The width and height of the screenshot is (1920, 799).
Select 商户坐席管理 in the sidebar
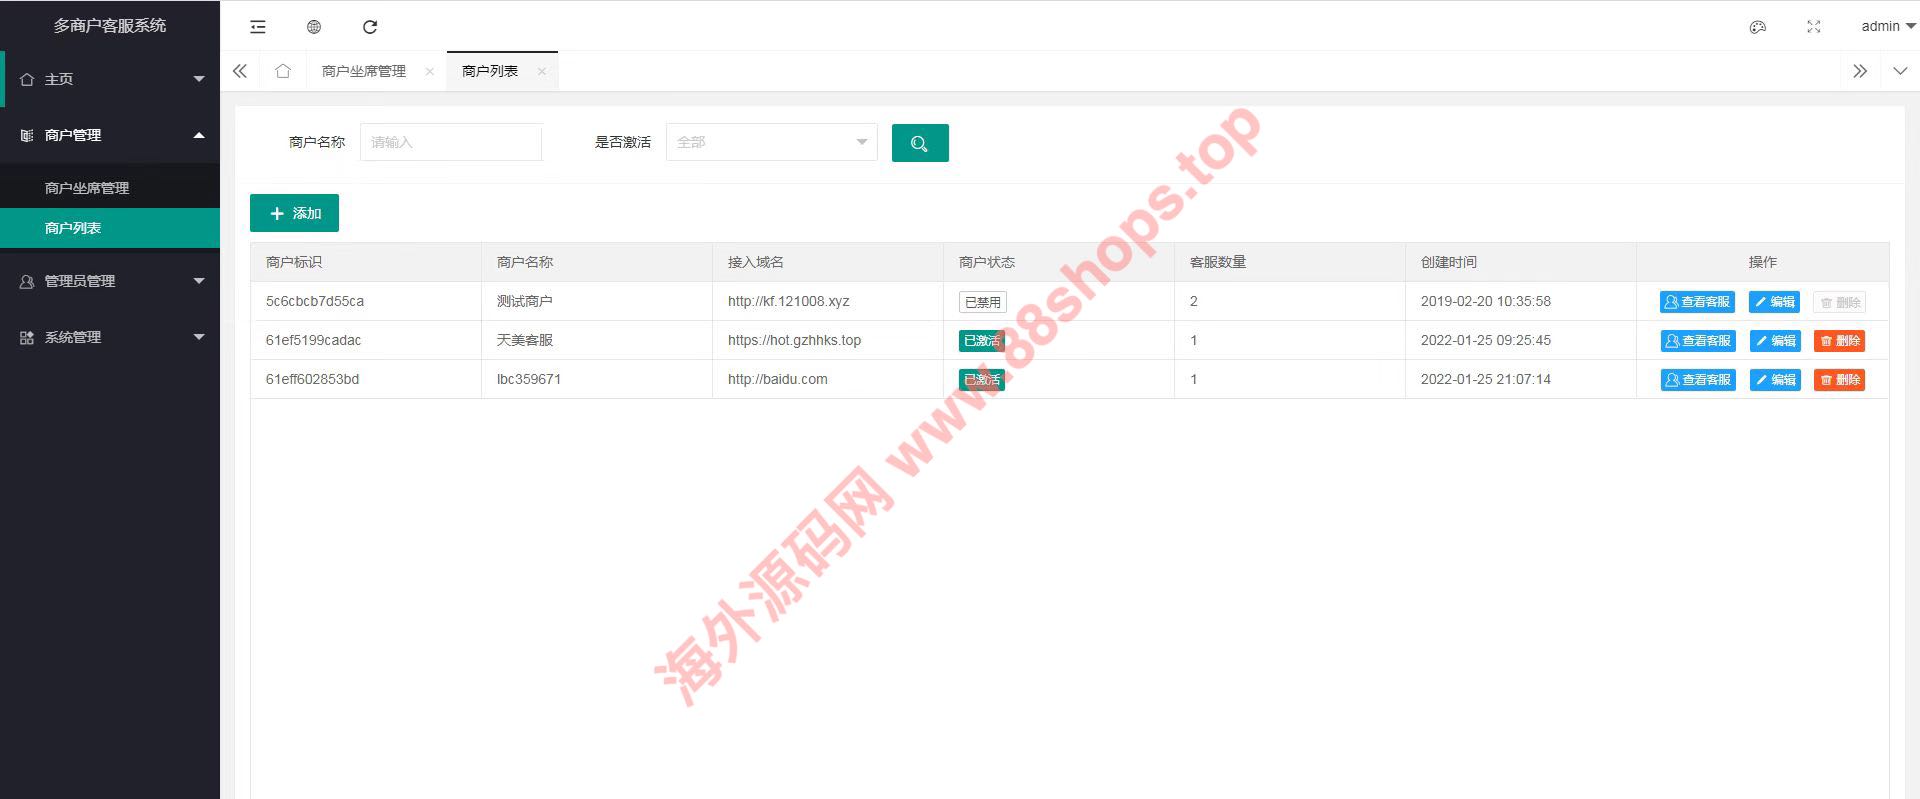click(87, 188)
